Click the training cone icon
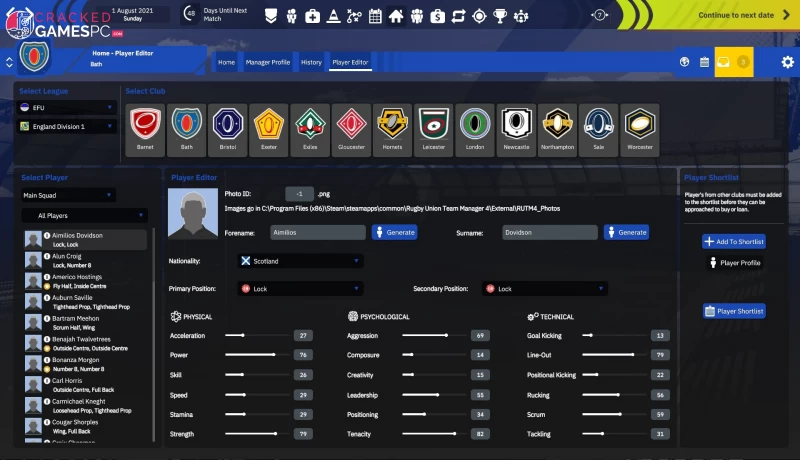The height and width of the screenshot is (460, 800). [333, 16]
